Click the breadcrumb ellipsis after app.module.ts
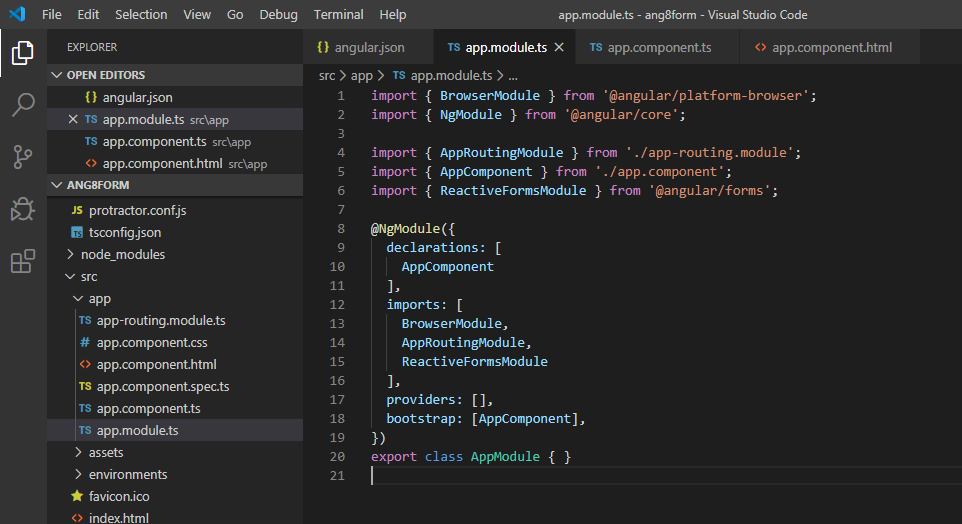The height and width of the screenshot is (524, 962). pyautogui.click(x=513, y=76)
